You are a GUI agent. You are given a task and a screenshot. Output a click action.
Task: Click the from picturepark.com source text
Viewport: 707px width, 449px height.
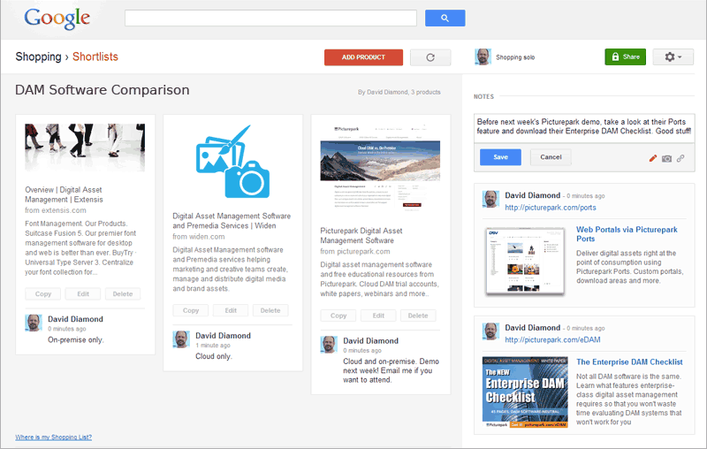click(355, 252)
